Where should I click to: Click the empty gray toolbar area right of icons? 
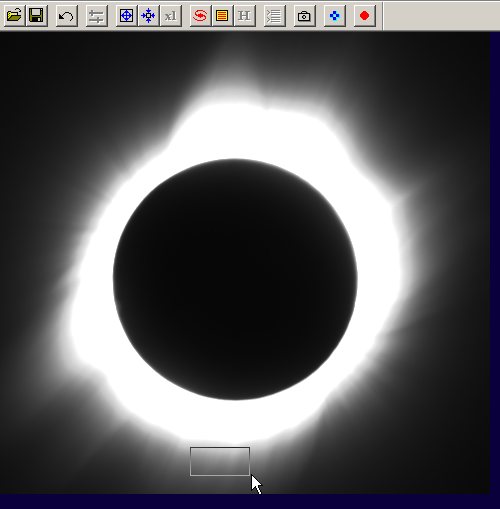click(x=441, y=16)
